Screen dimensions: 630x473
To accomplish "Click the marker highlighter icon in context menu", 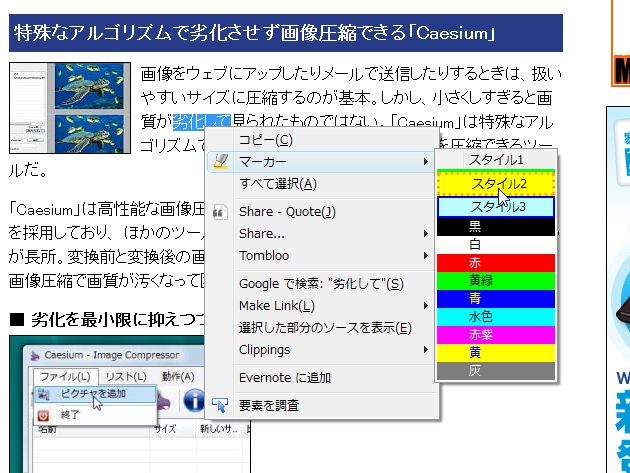I will 221,162.
